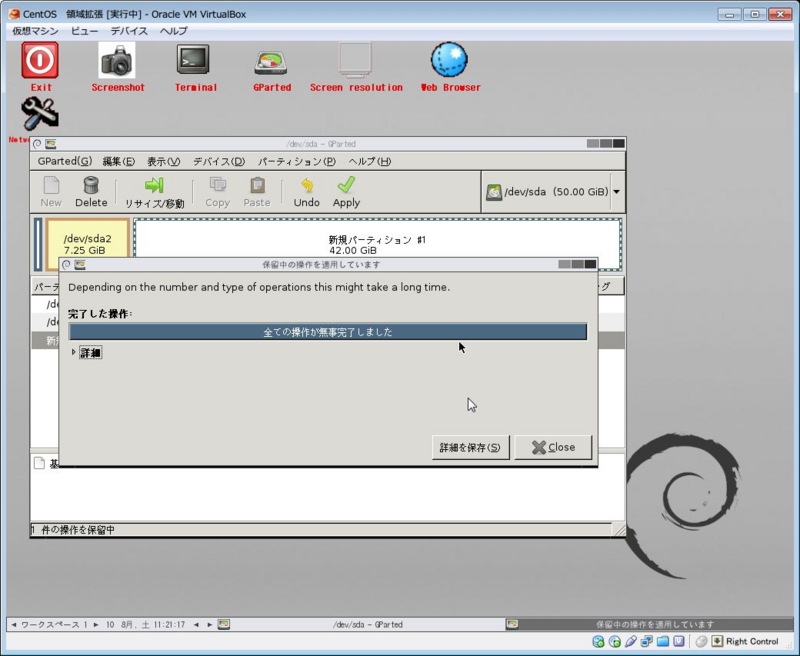Launch the Terminal desktop icon
This screenshot has width=800, height=656.
coord(195,62)
